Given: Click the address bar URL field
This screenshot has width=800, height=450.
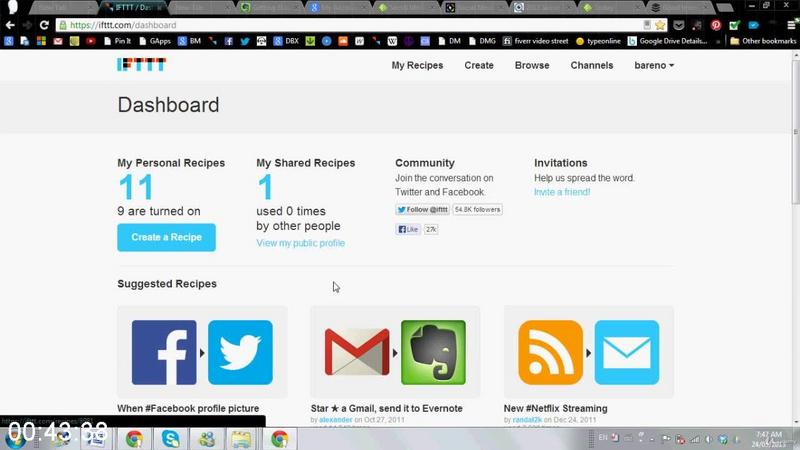Looking at the screenshot, I should point(352,25).
